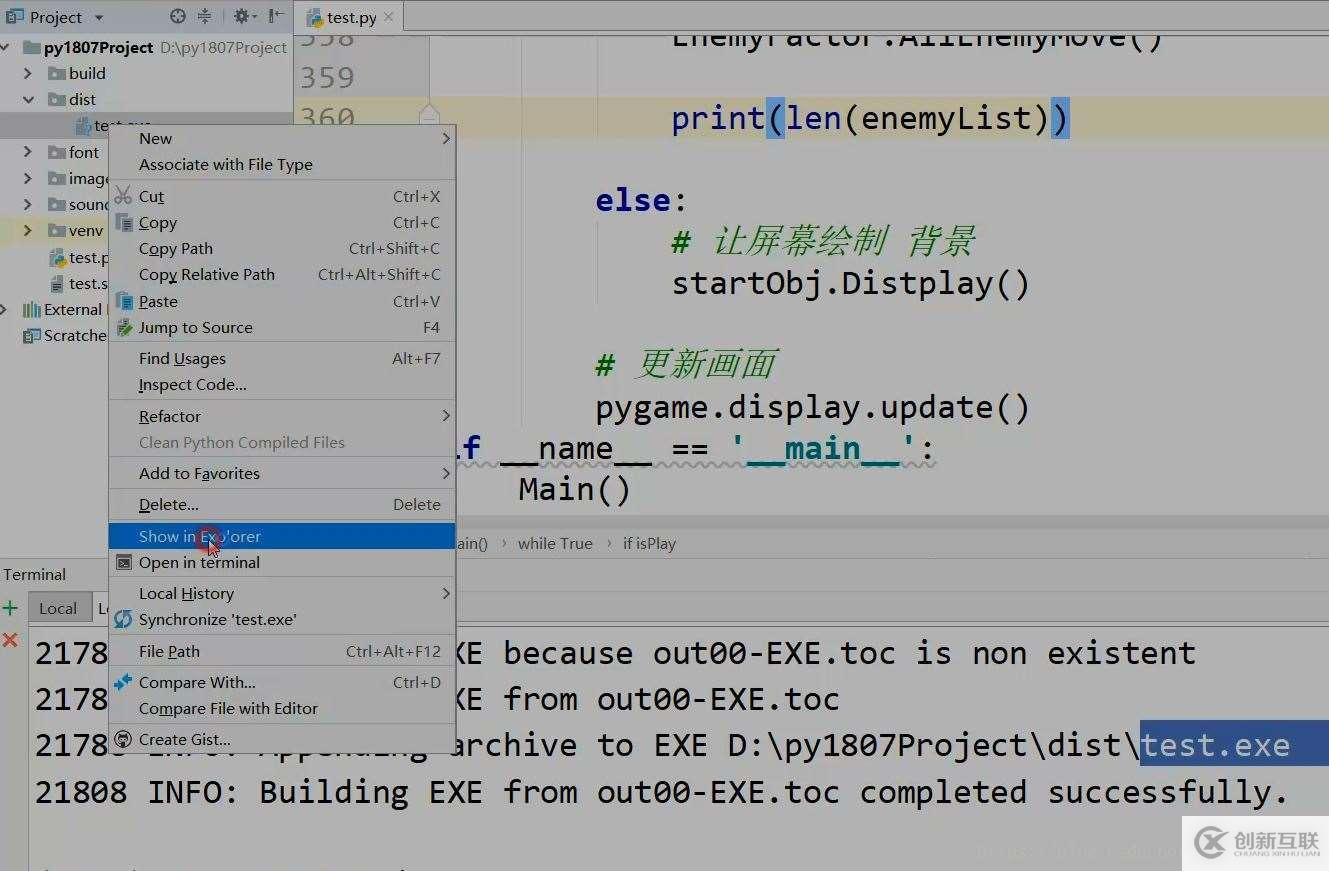The height and width of the screenshot is (871, 1329).
Task: Click the clipboard icon next to Paste
Action: coord(124,301)
